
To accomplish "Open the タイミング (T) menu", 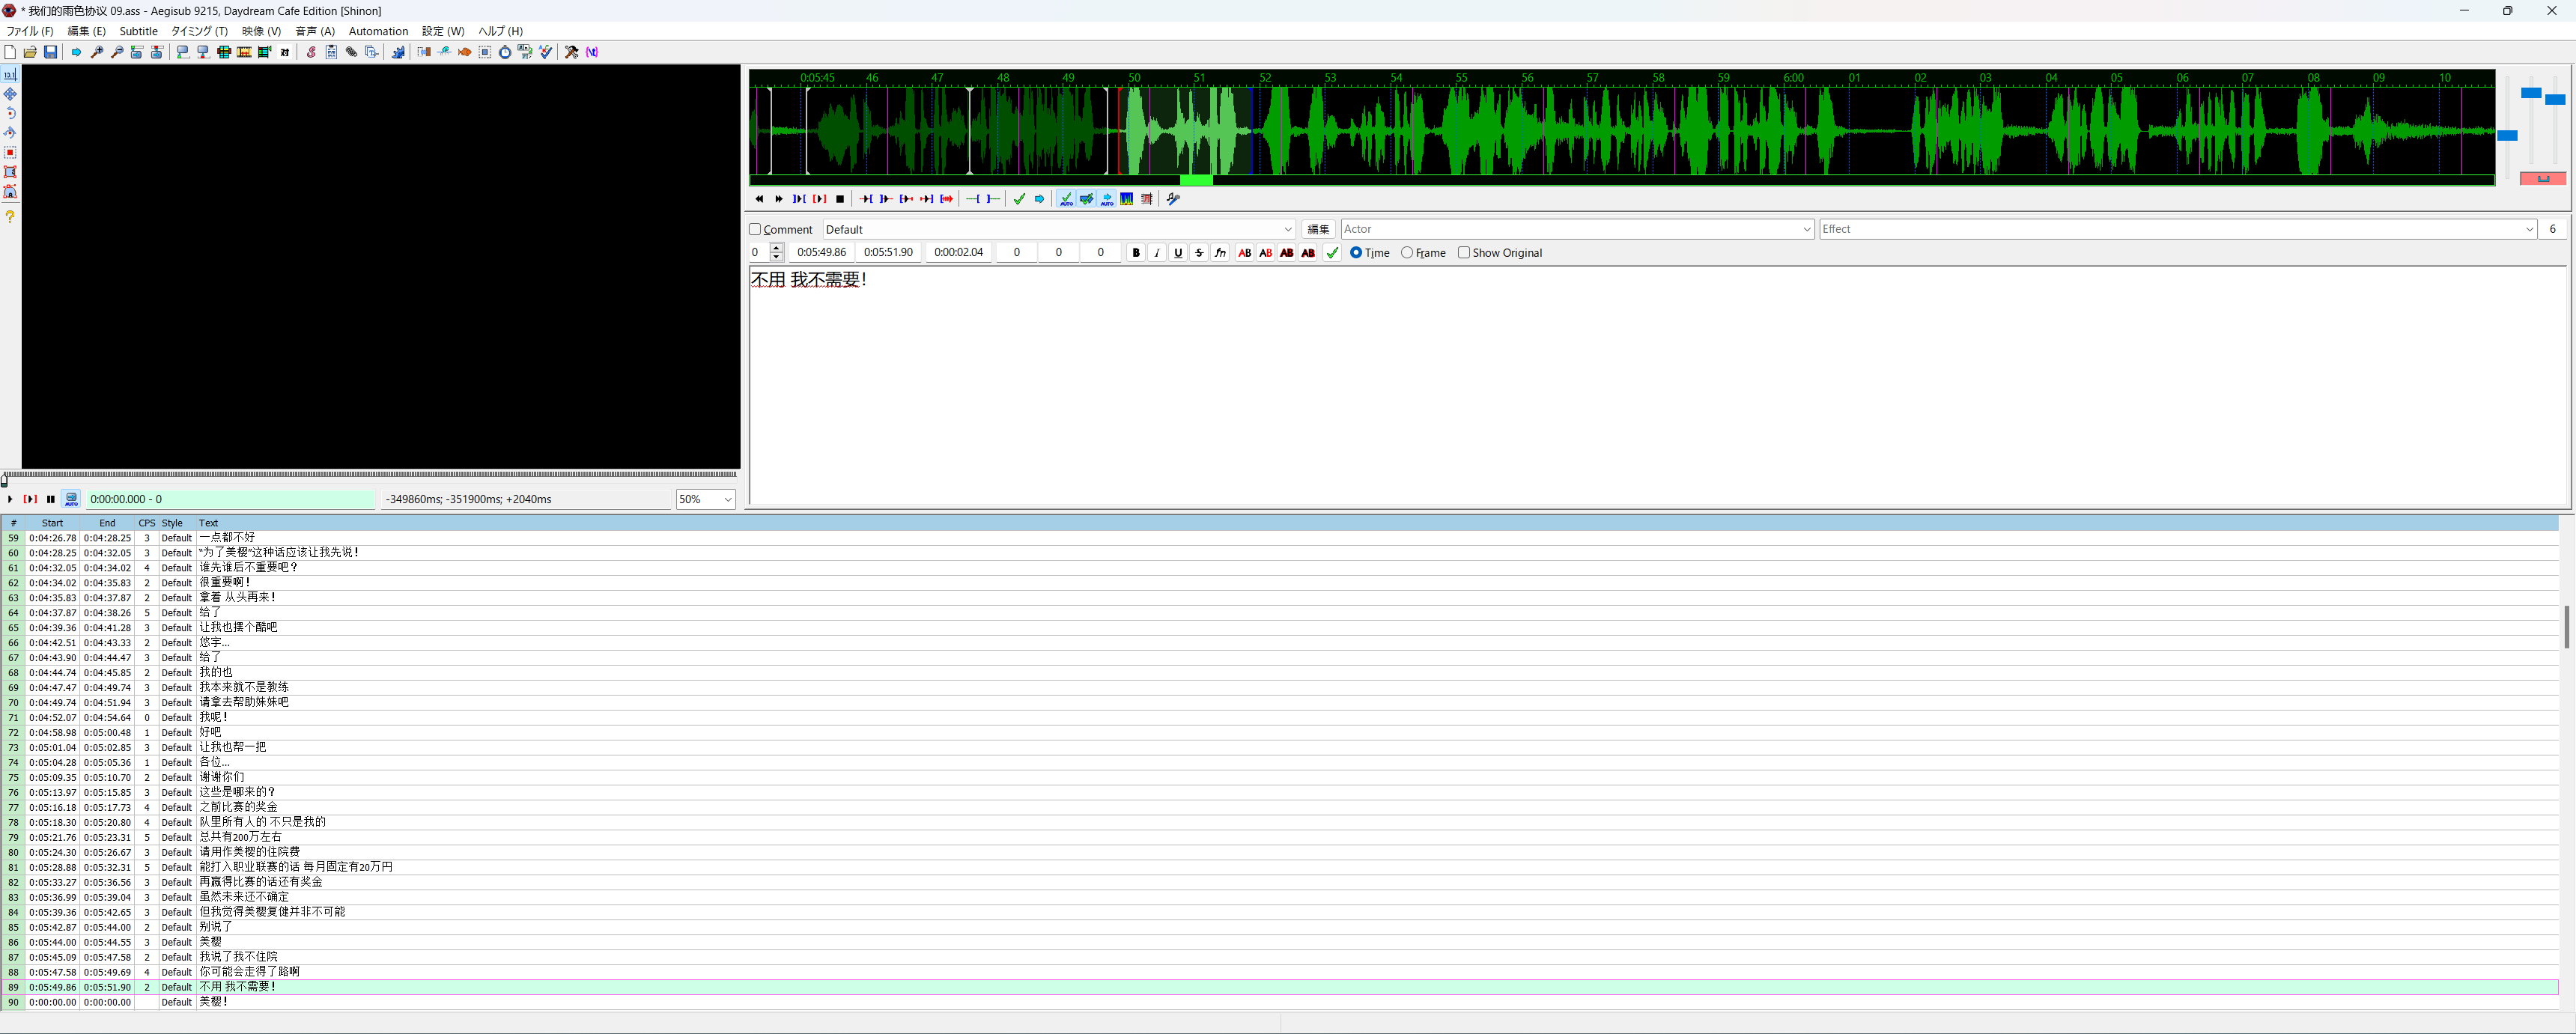I will [199, 31].
